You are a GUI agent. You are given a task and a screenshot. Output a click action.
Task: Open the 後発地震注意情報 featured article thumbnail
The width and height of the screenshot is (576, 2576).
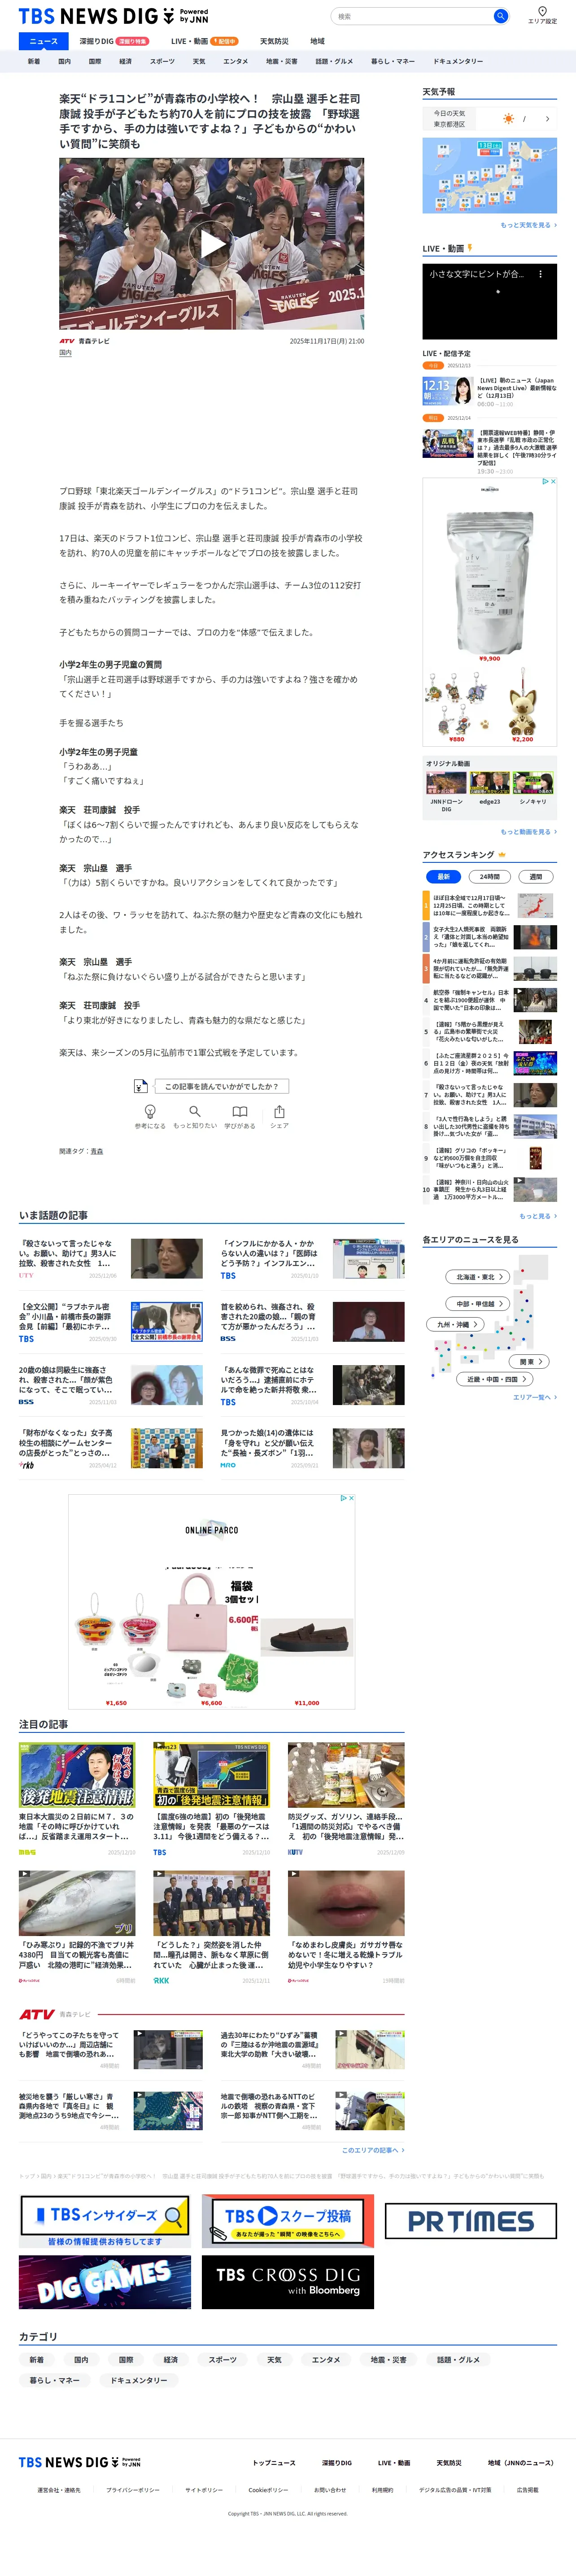(x=77, y=1775)
